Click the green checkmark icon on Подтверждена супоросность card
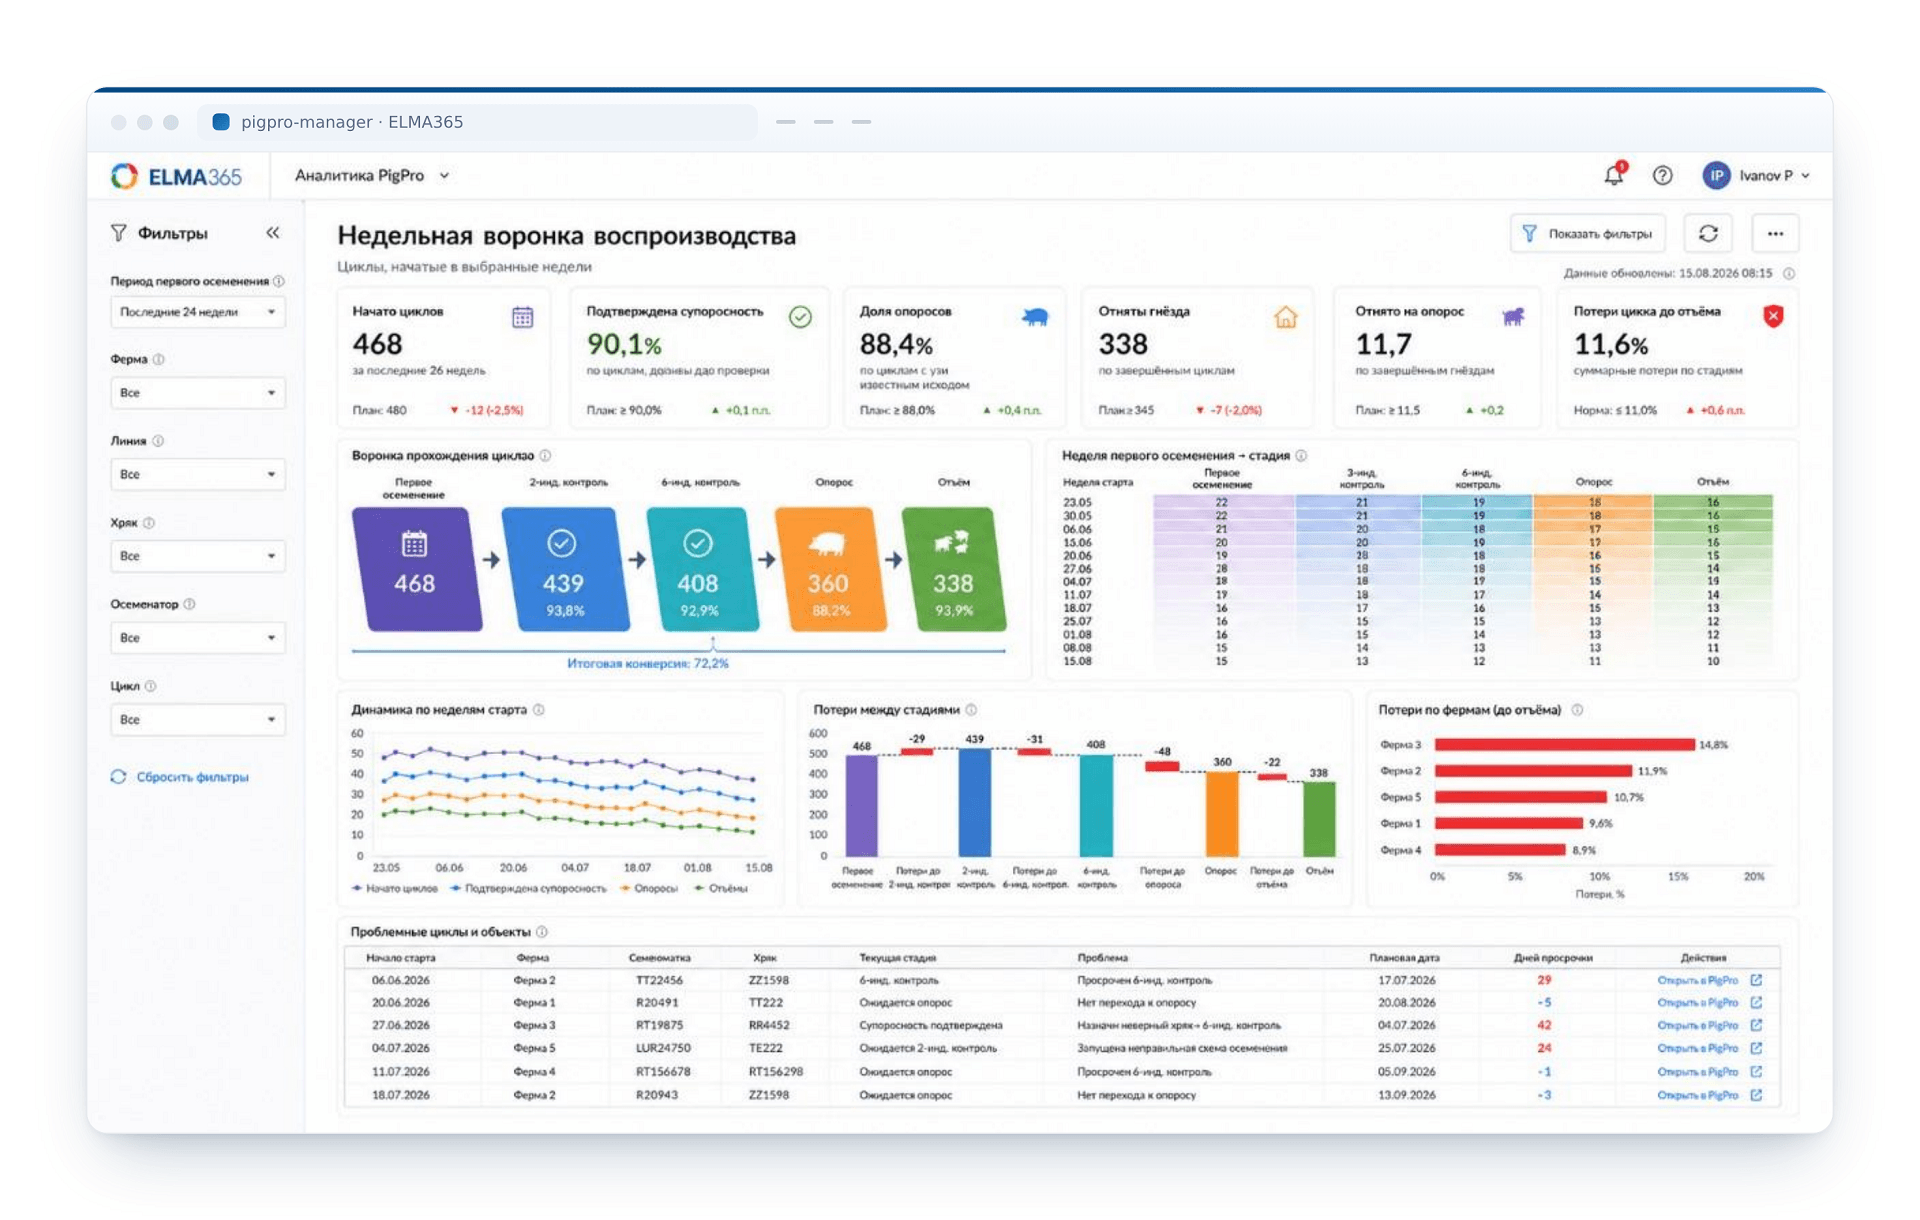This screenshot has height=1220, width=1920. pyautogui.click(x=800, y=317)
